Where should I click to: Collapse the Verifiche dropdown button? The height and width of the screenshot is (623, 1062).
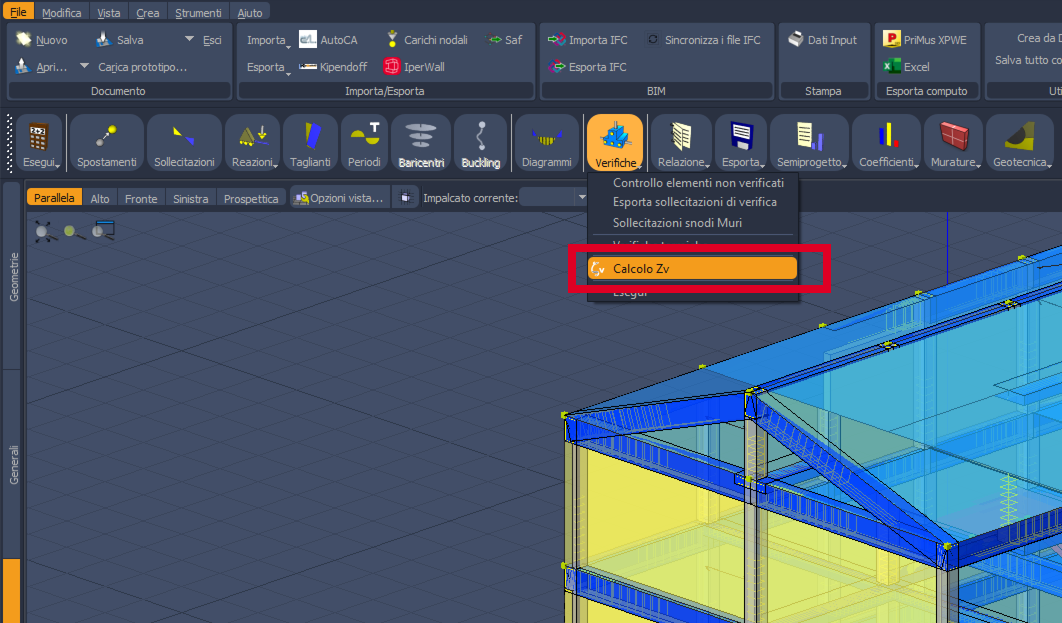pos(616,143)
